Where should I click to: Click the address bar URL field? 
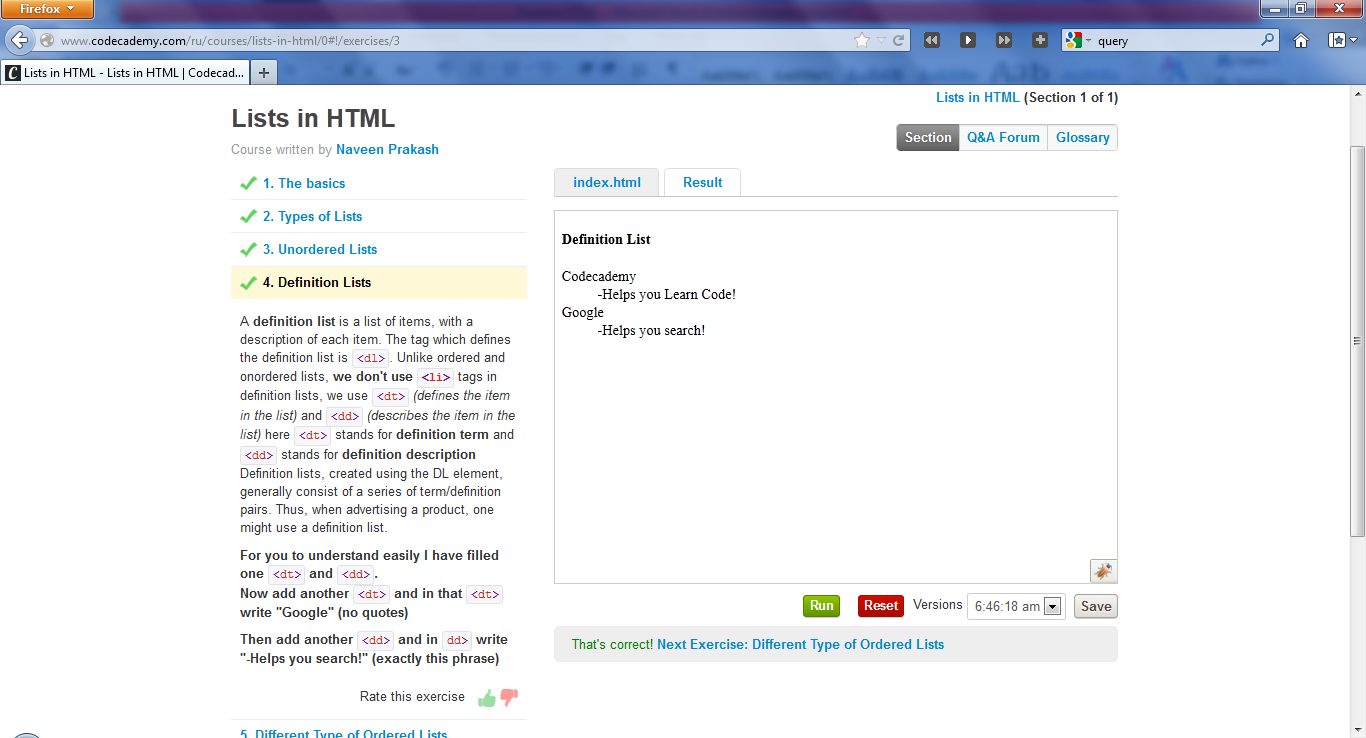(x=455, y=41)
